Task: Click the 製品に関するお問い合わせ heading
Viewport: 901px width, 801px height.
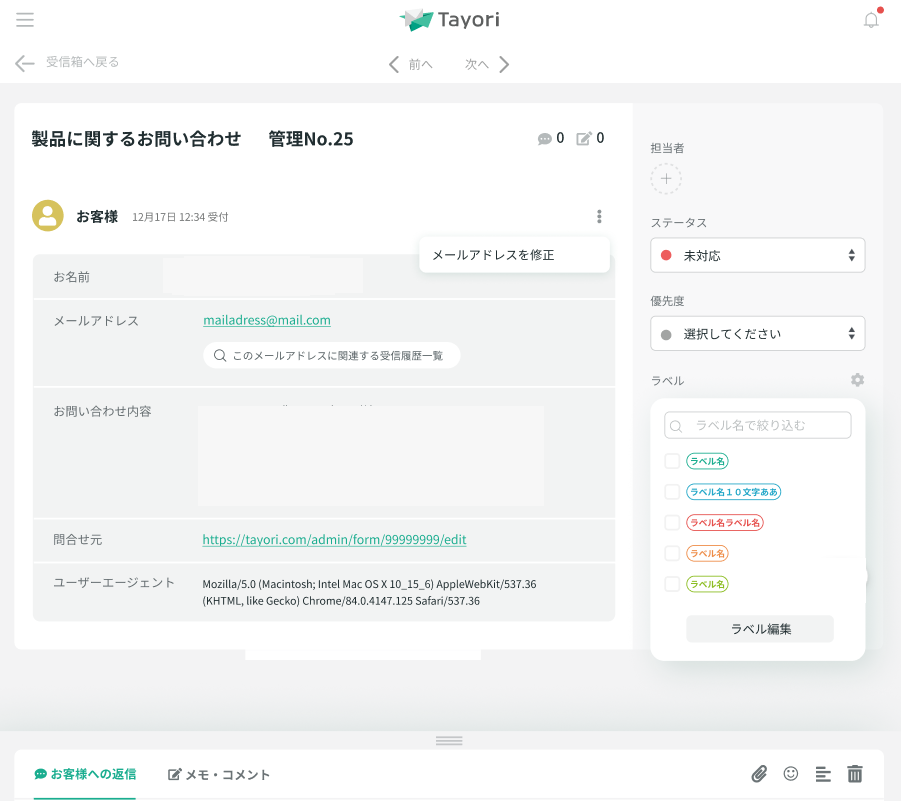Action: point(136,138)
